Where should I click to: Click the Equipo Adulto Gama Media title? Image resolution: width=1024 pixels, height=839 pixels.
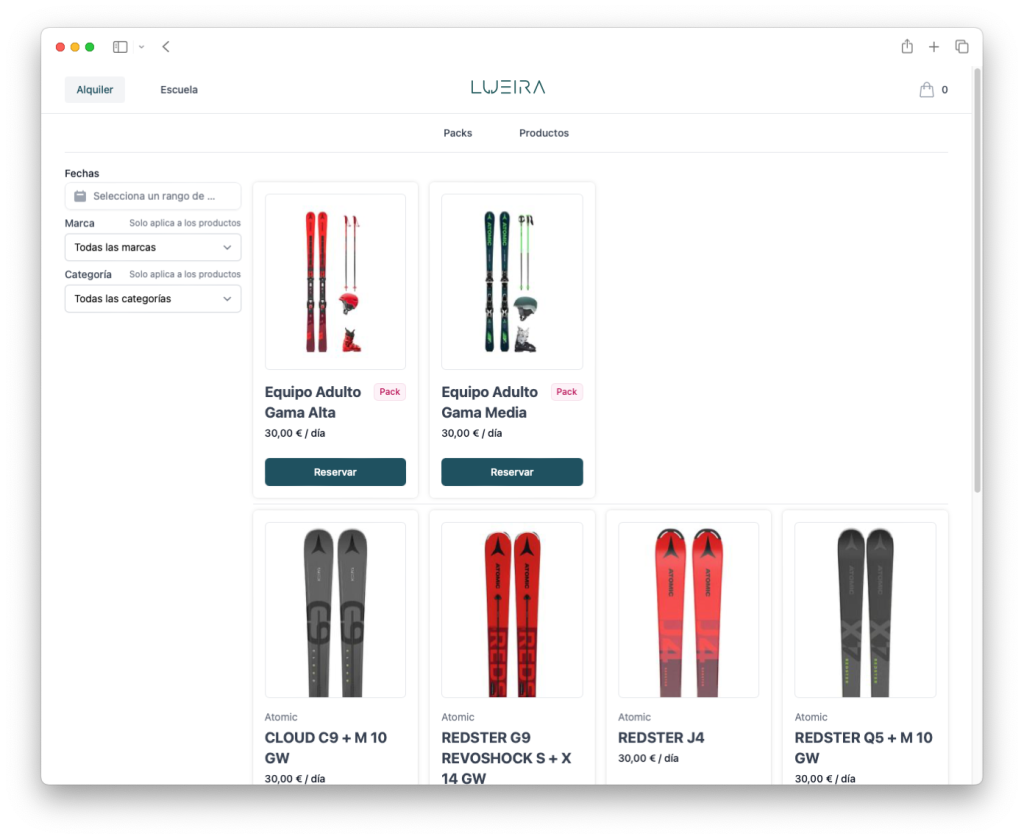[490, 402]
